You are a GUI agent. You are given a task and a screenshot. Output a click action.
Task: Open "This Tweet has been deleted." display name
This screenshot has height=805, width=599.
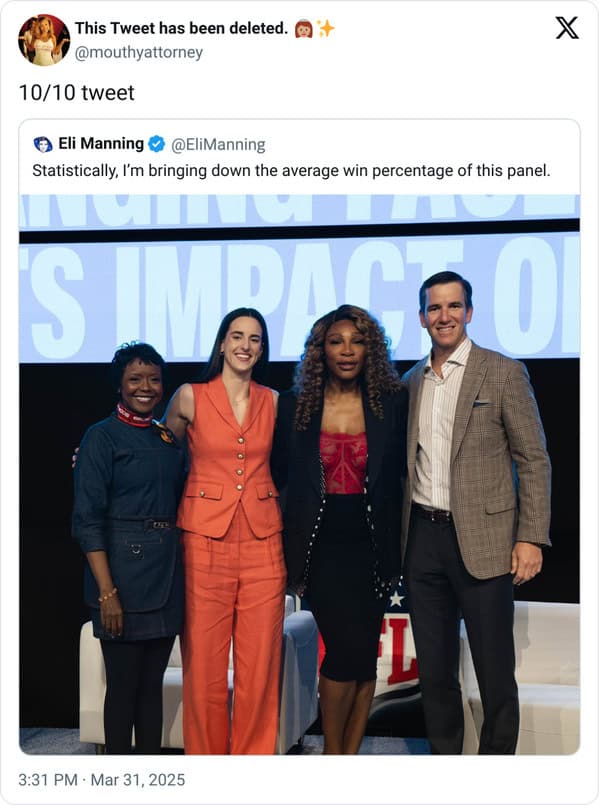181,29
